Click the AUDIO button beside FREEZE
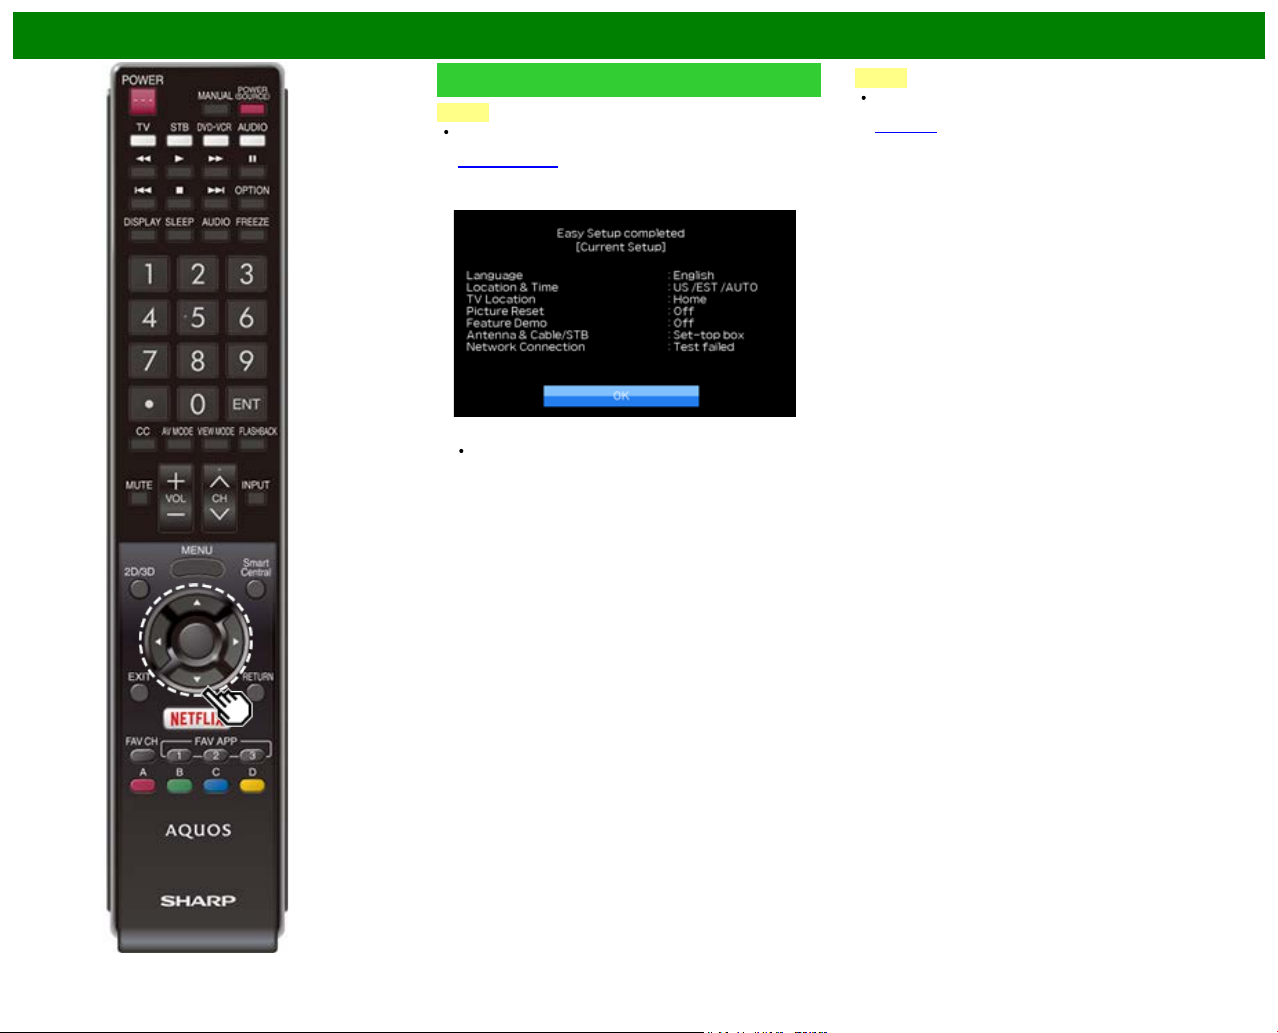Image resolution: width=1278 pixels, height=1033 pixels. pyautogui.click(x=215, y=235)
